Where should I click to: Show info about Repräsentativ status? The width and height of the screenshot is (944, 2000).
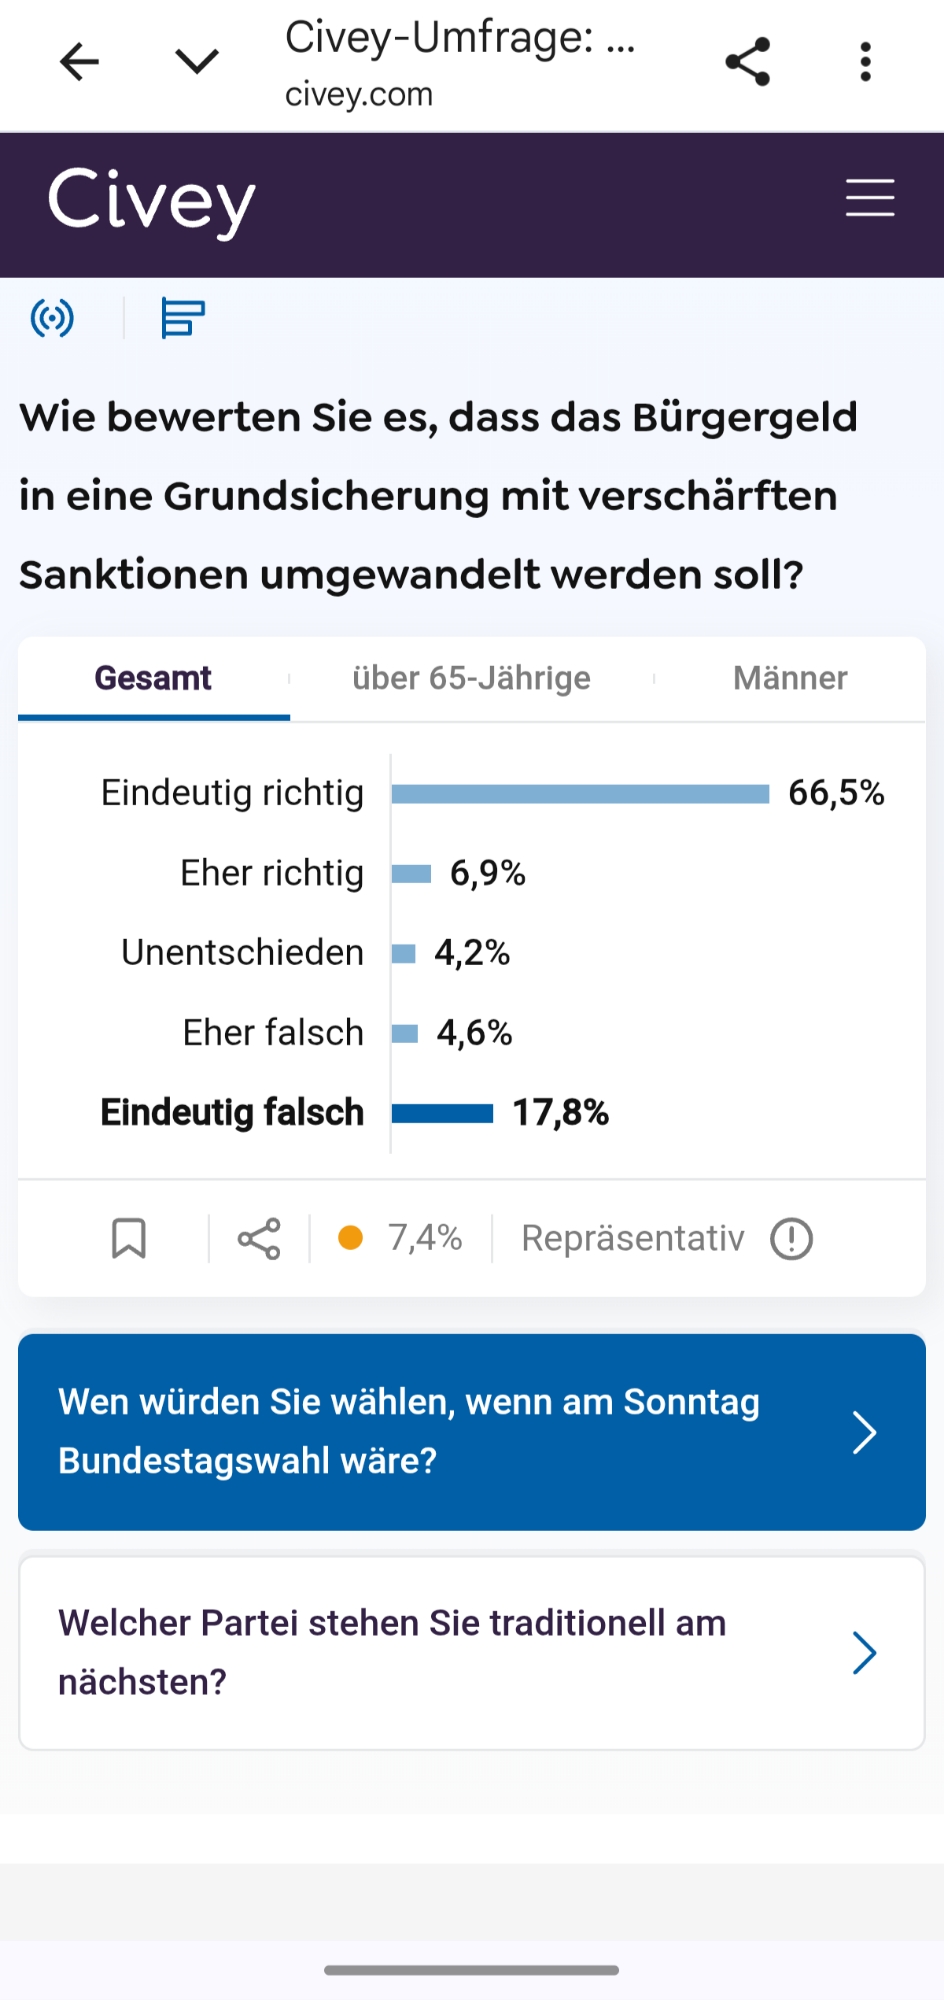(x=791, y=1239)
